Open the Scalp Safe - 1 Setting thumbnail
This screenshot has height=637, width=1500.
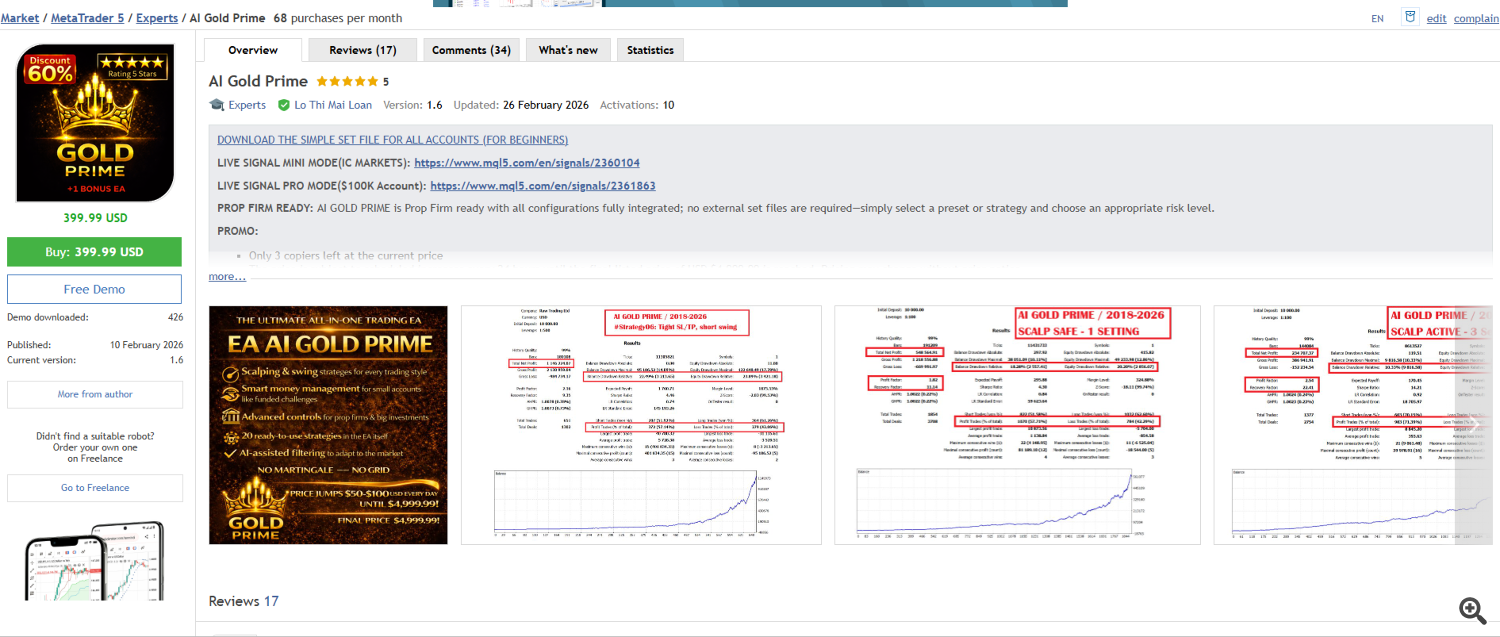pos(1015,425)
